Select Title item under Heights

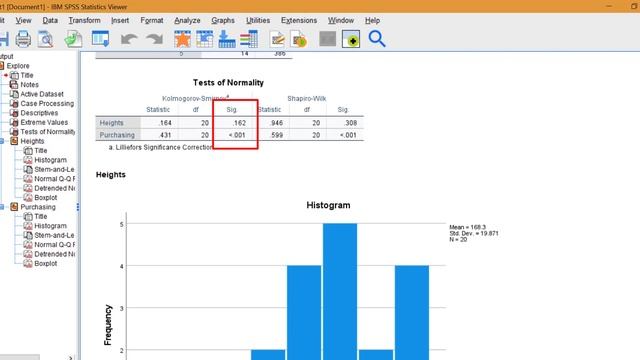coord(41,151)
